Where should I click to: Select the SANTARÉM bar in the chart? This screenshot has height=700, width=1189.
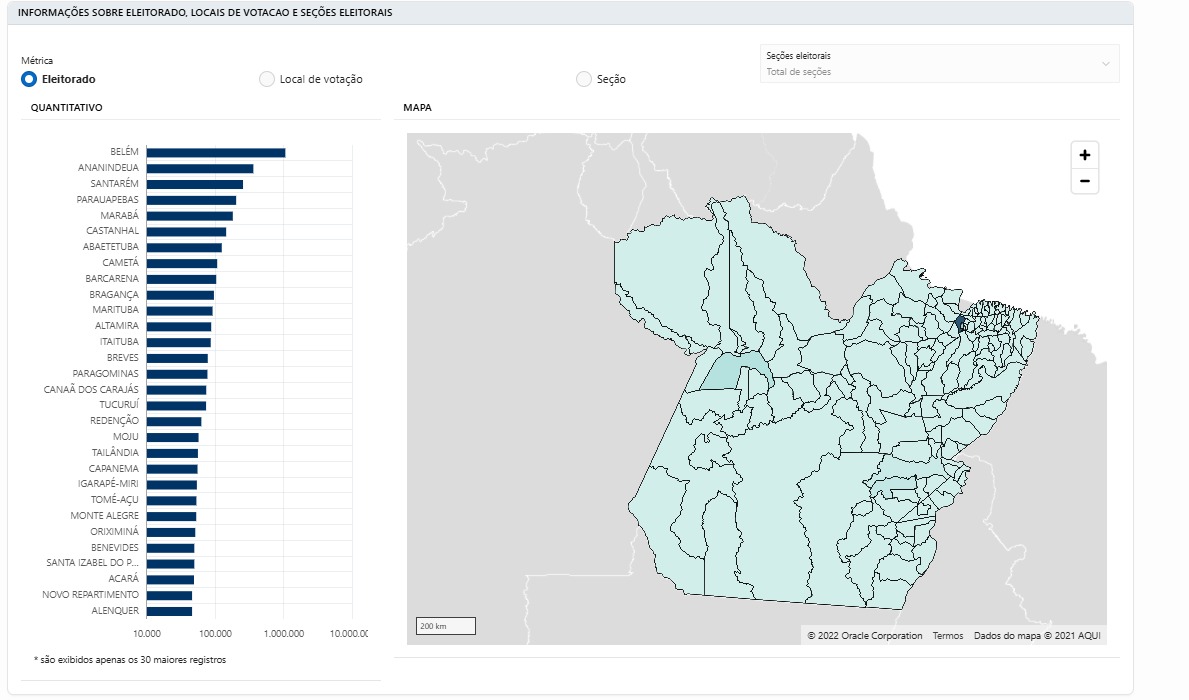(x=195, y=184)
